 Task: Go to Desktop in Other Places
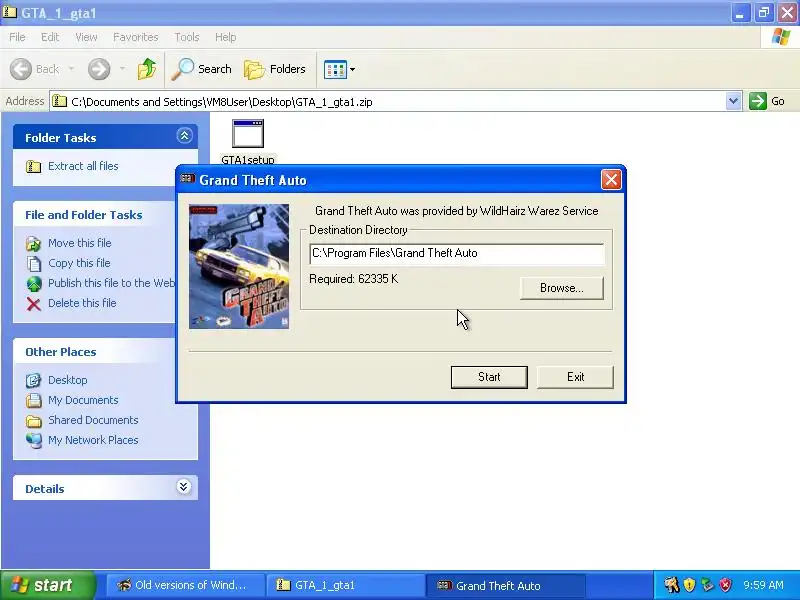pyautogui.click(x=68, y=380)
